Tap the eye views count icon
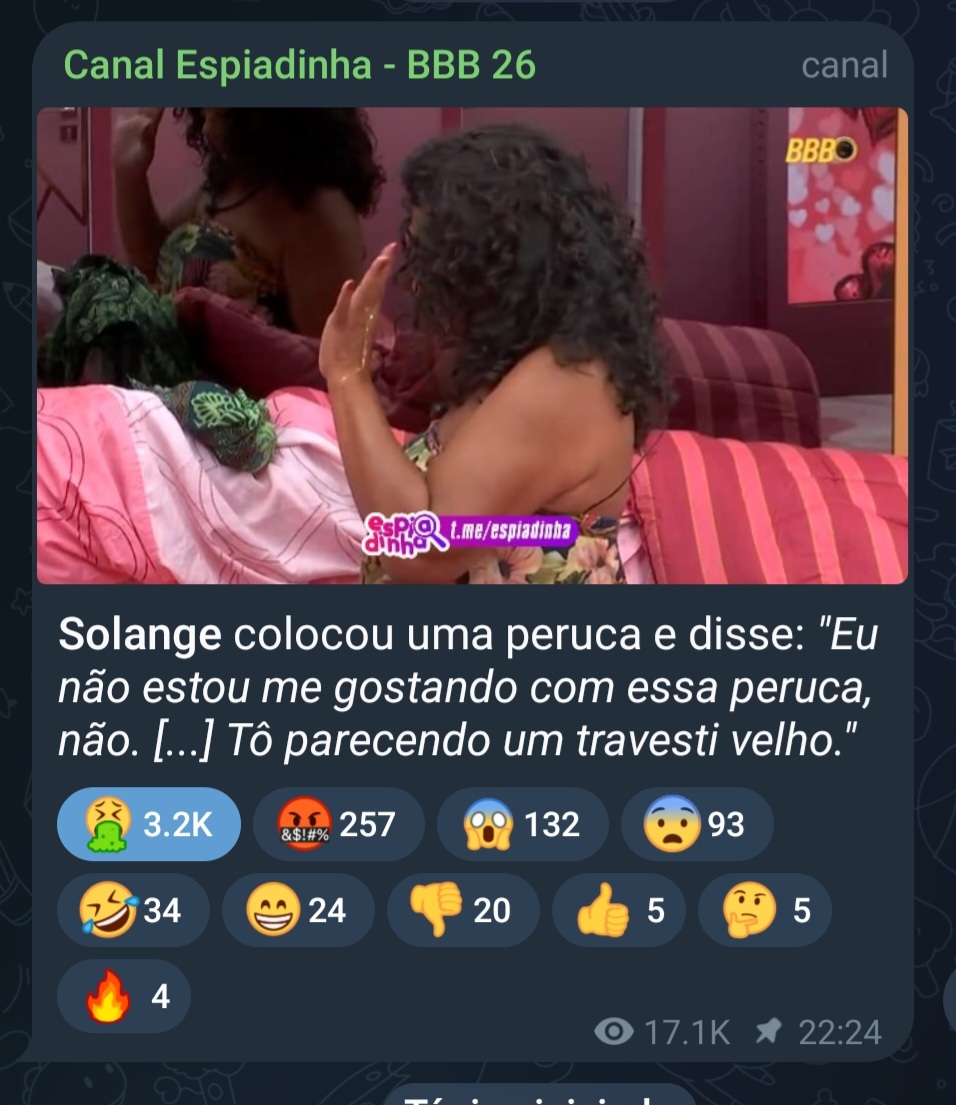Viewport: 956px width, 1105px height. tap(614, 1032)
